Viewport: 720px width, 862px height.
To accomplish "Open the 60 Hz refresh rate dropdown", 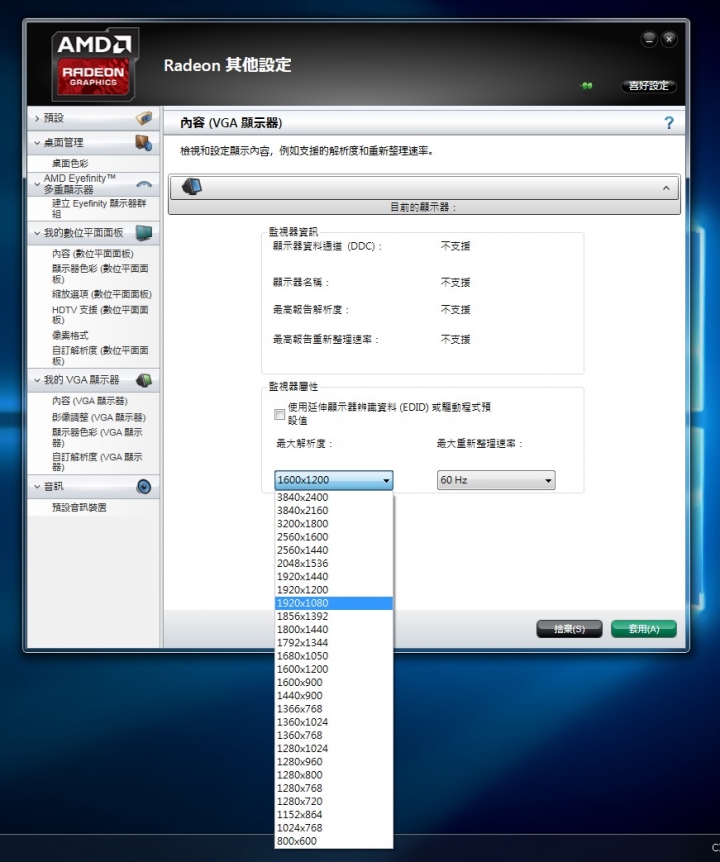I will pos(496,480).
